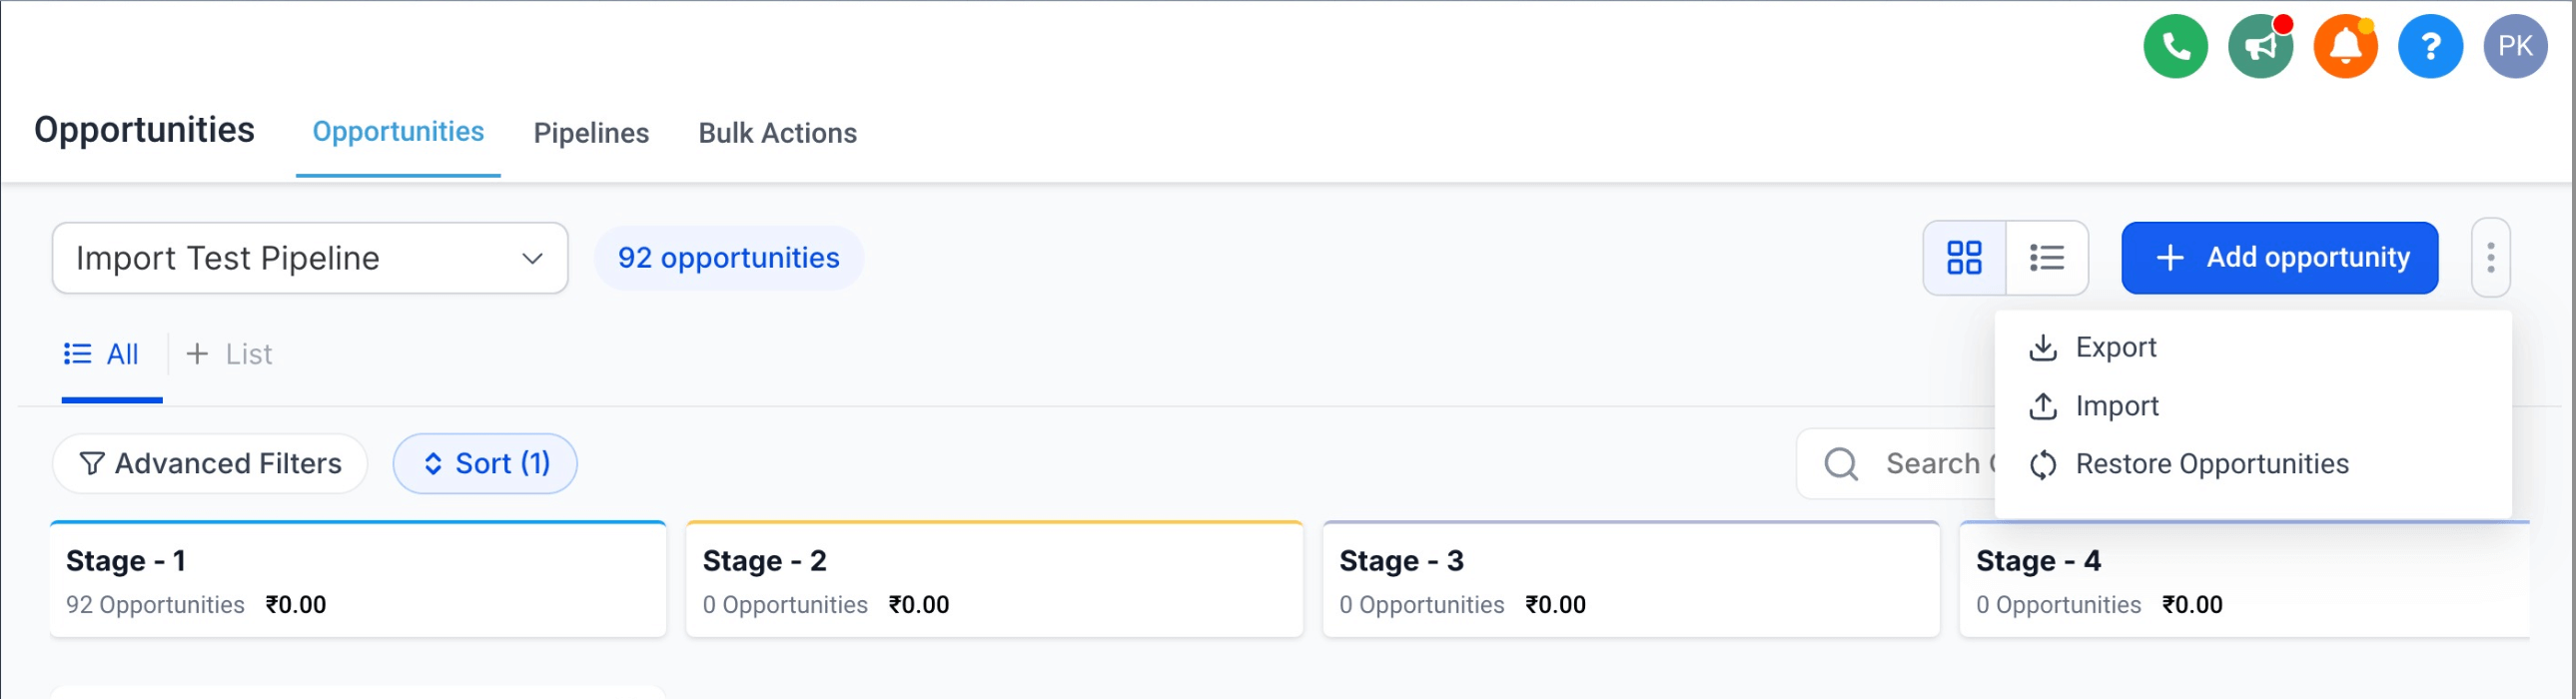This screenshot has height=699, width=2576.
Task: Expand the Import Test Pipeline dropdown
Action: [x=310, y=258]
